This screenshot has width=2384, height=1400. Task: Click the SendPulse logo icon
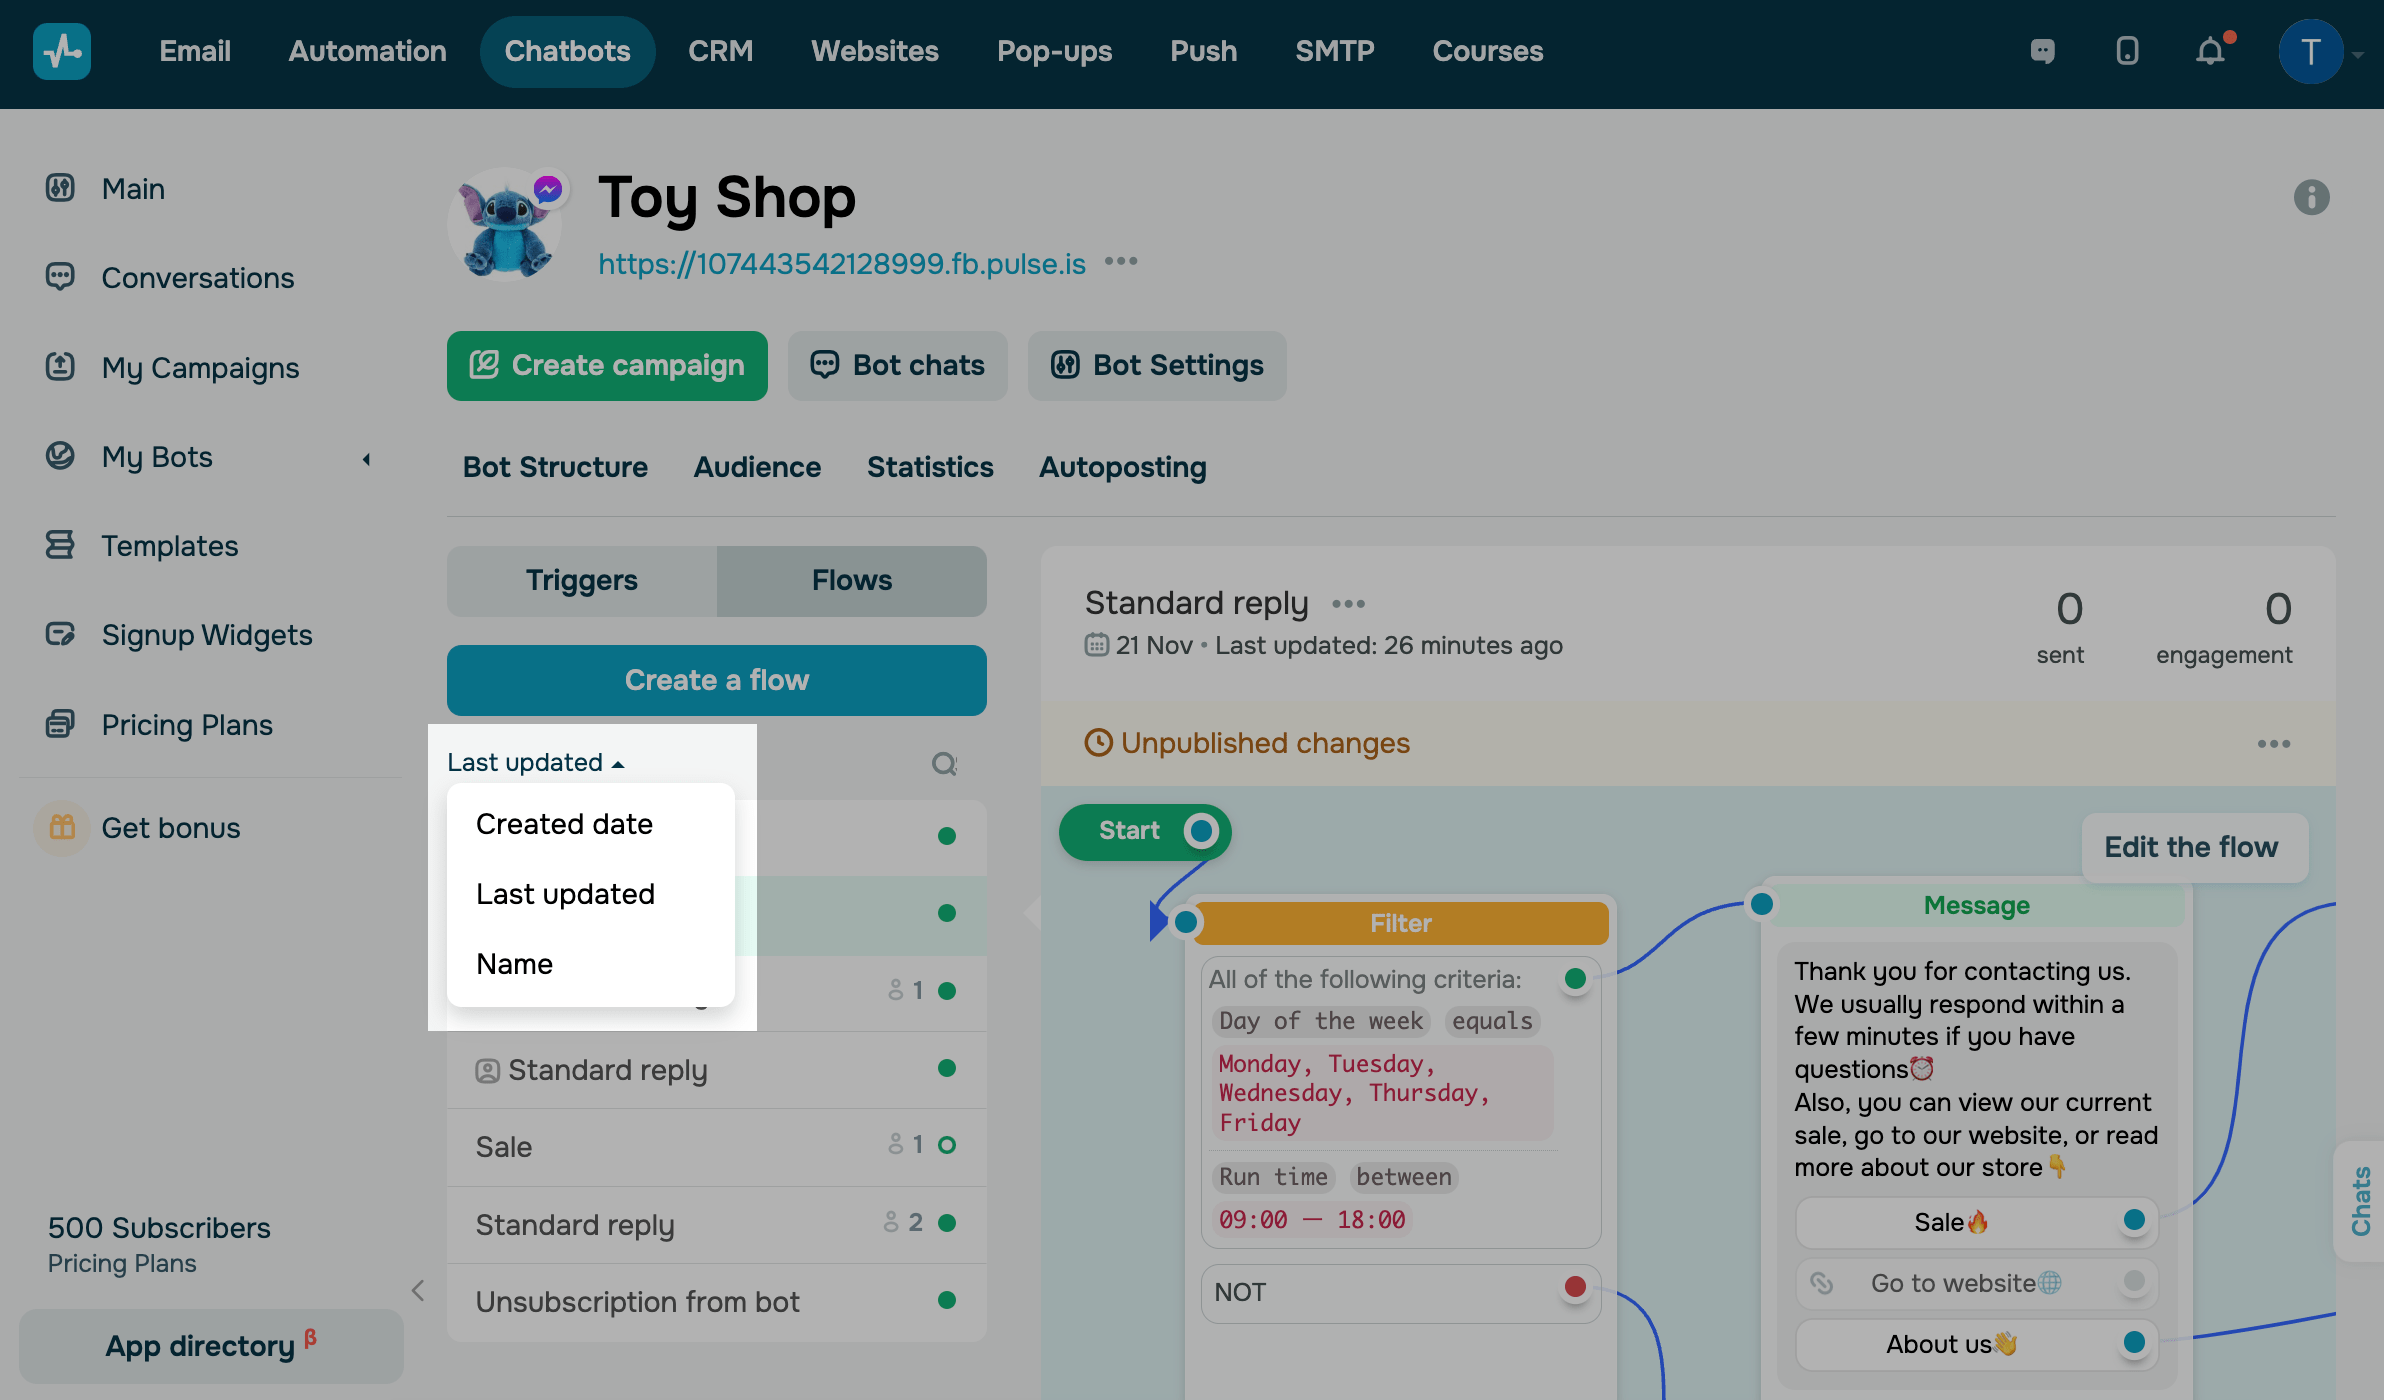pos(62,51)
